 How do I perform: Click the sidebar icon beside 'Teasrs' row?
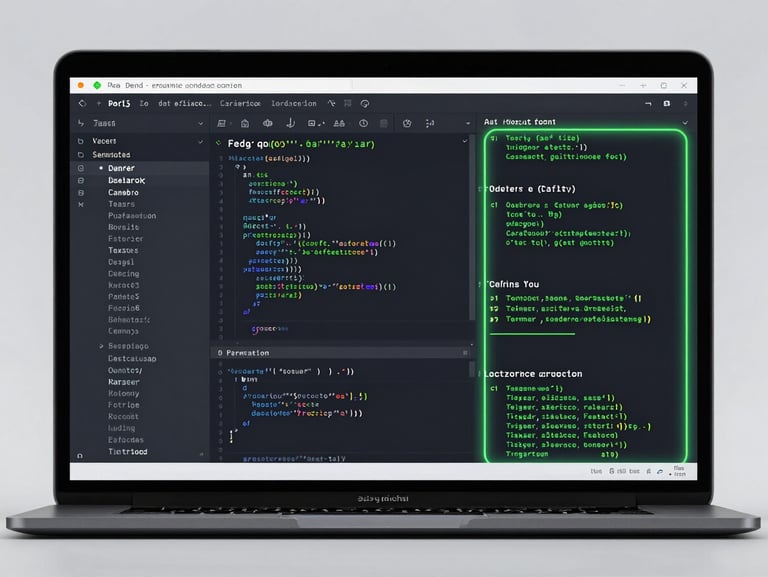pos(81,204)
